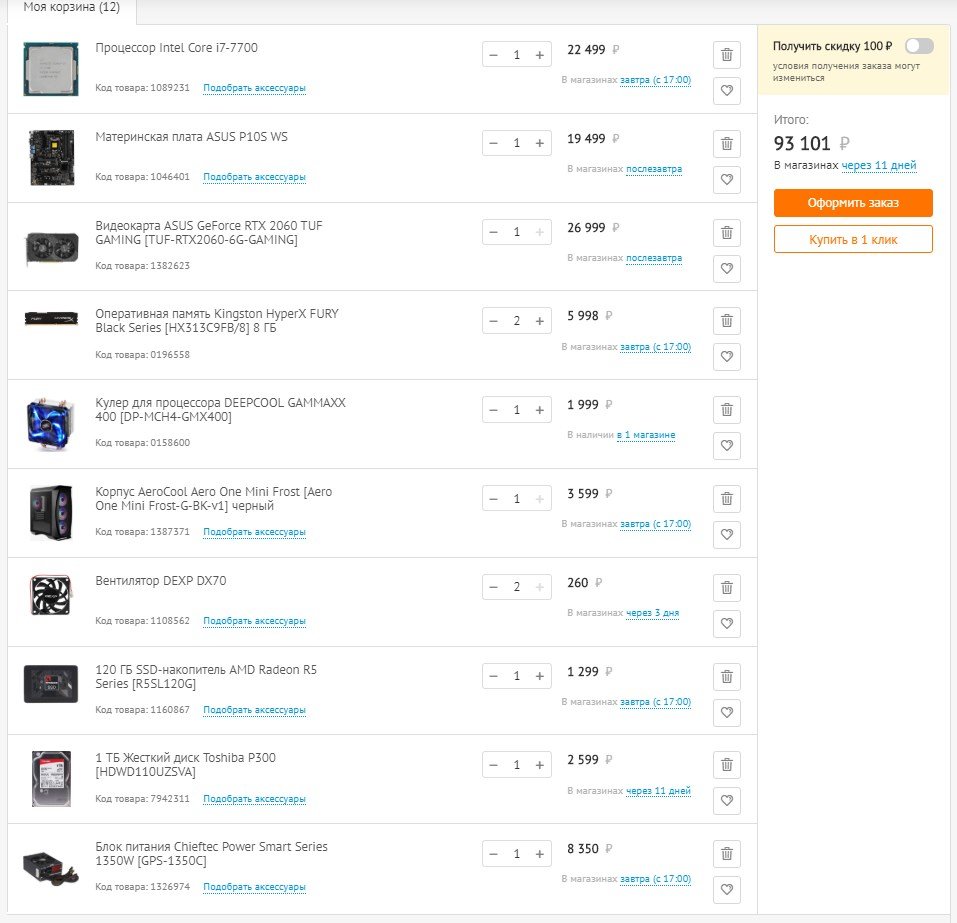
Task: Increase quantity of AMD Radeon R5 SSD
Action: pos(540,676)
